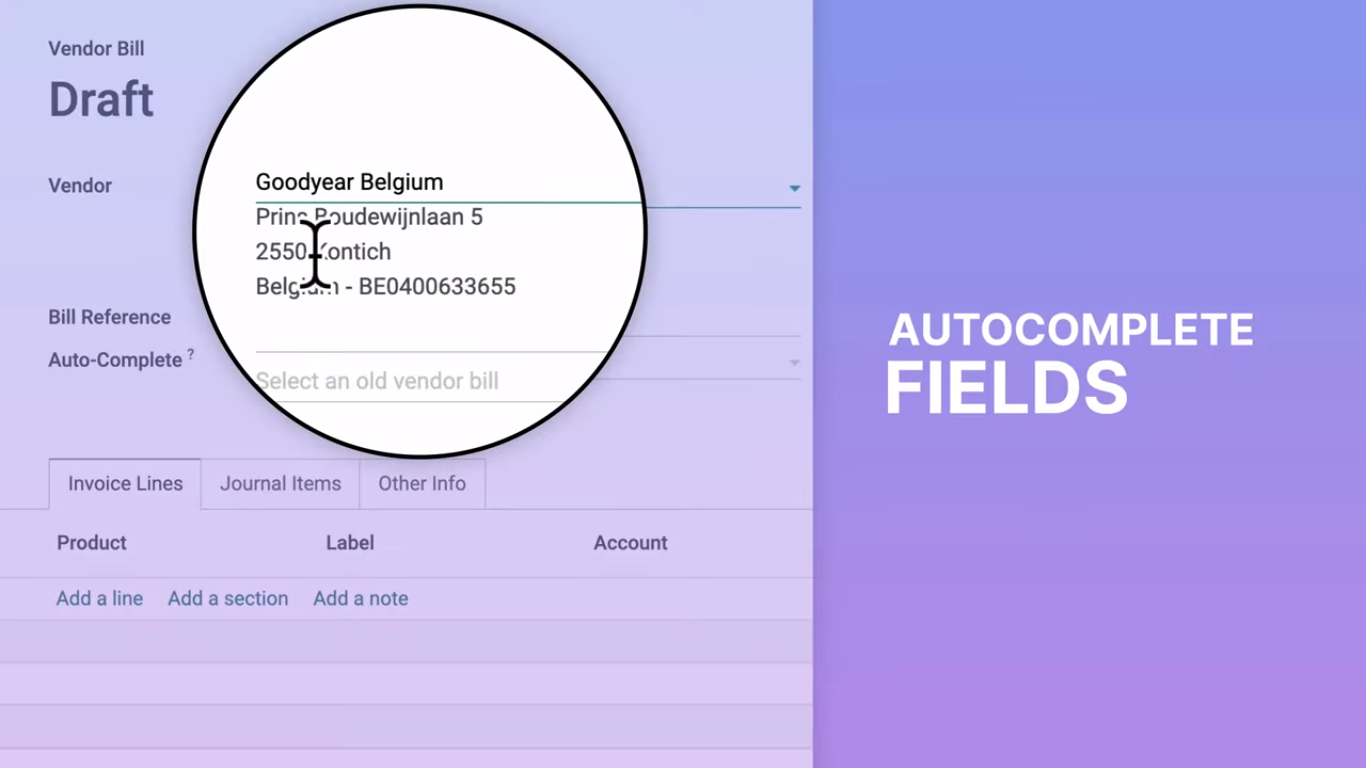Click the Auto-Complete help question mark
Viewport: 1366px width, 768px height.
191,354
